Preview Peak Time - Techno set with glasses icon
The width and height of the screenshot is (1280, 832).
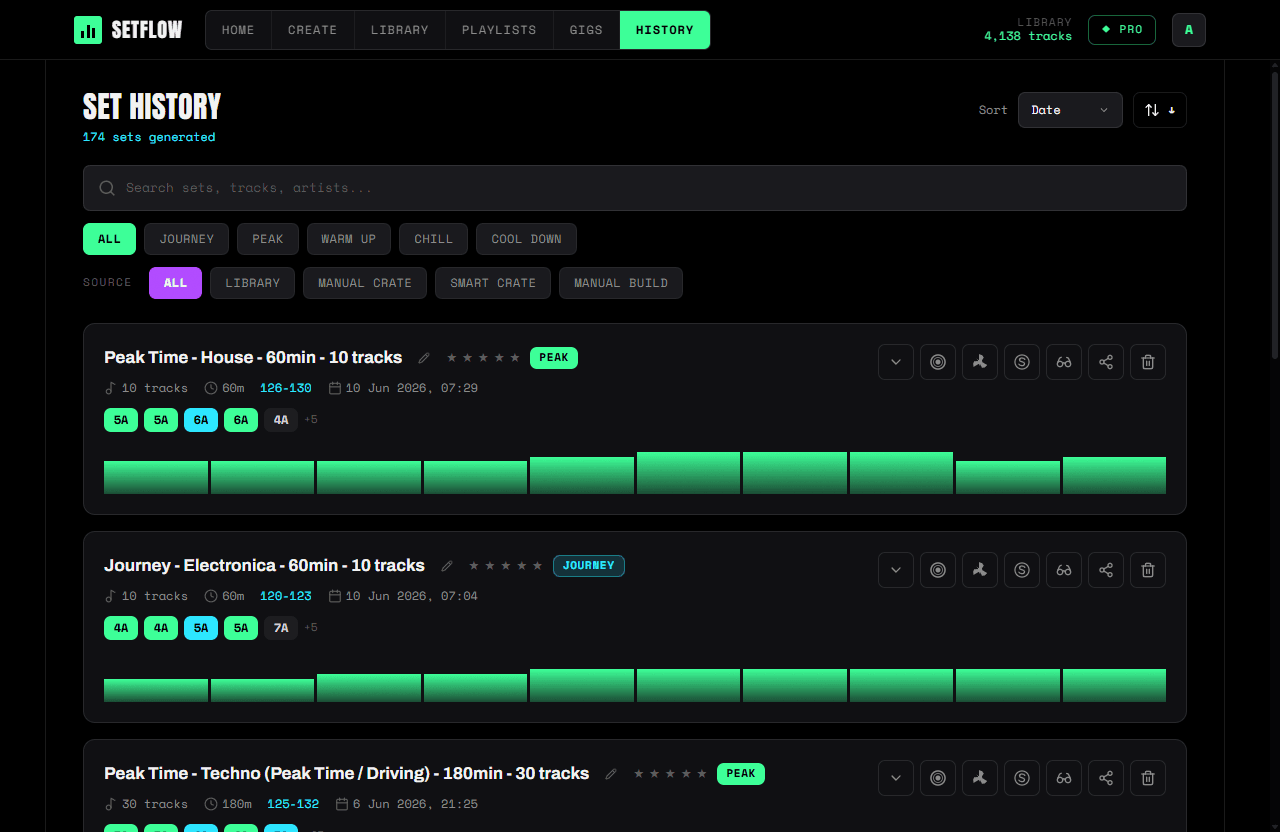(1064, 778)
